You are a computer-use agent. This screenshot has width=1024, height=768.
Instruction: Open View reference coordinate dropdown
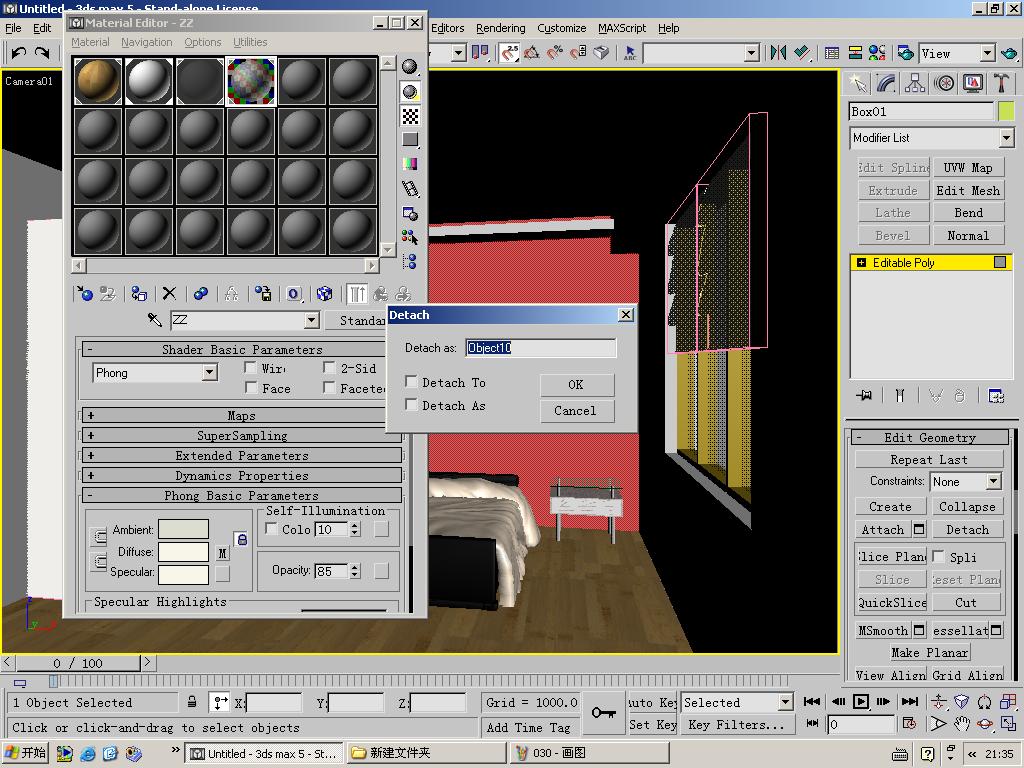(987, 53)
